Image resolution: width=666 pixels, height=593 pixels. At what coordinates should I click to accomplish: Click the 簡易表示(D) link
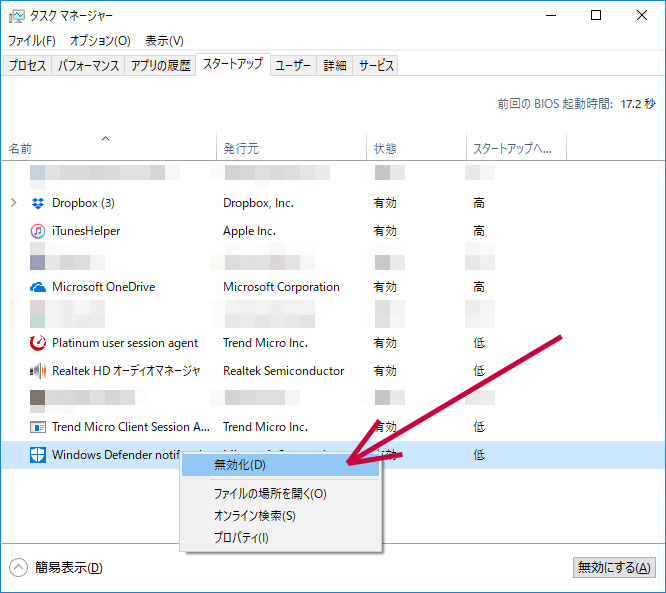tap(68, 568)
